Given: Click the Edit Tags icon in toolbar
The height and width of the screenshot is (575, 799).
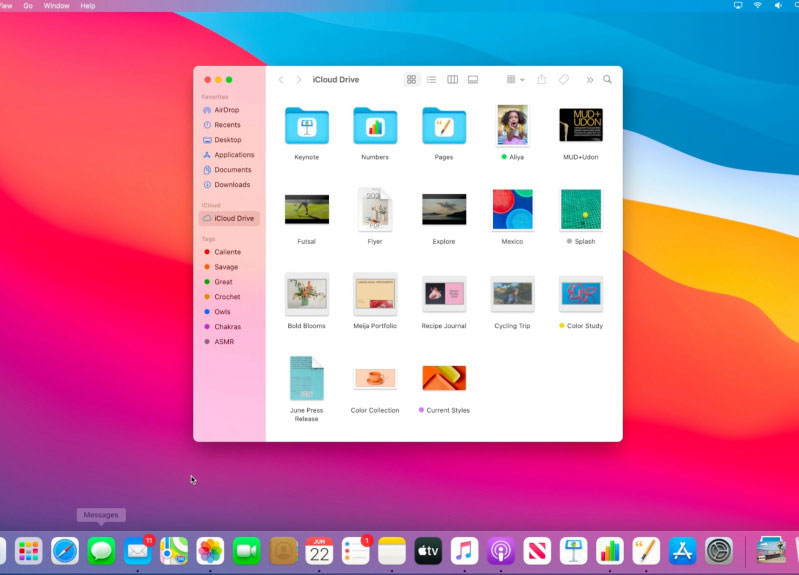Looking at the screenshot, I should (564, 80).
